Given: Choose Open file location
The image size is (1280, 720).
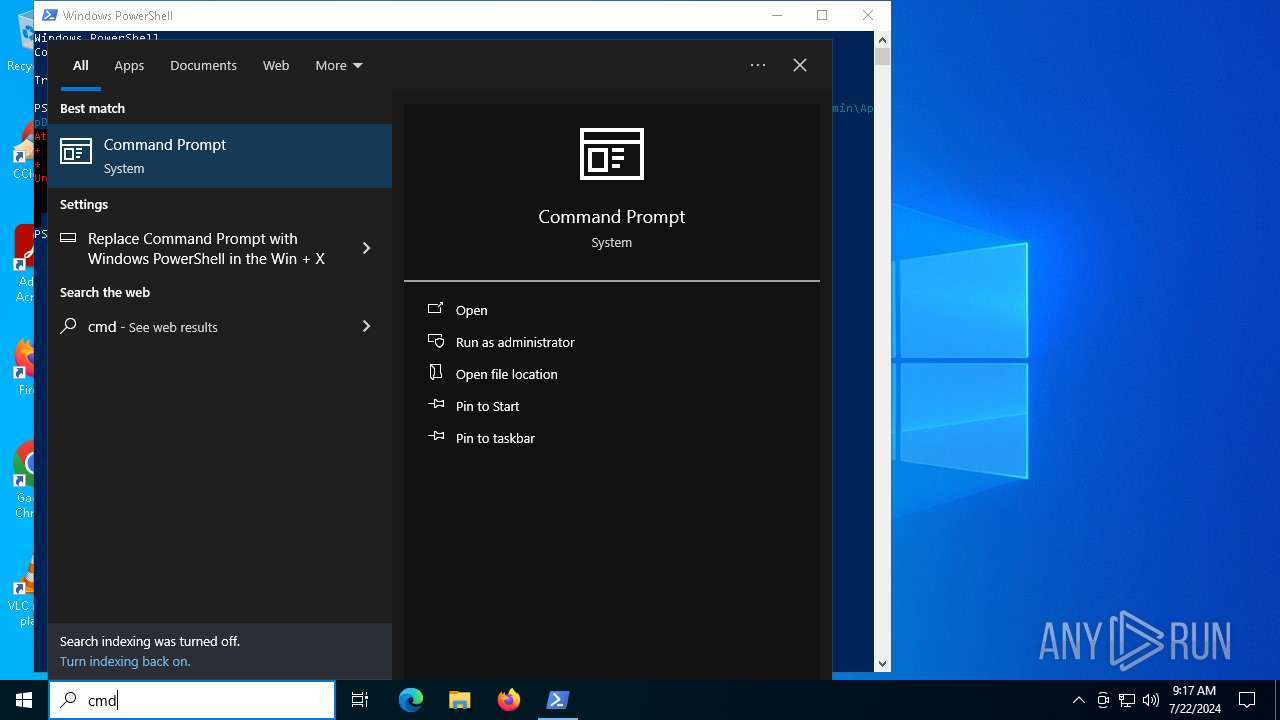Looking at the screenshot, I should click(507, 374).
